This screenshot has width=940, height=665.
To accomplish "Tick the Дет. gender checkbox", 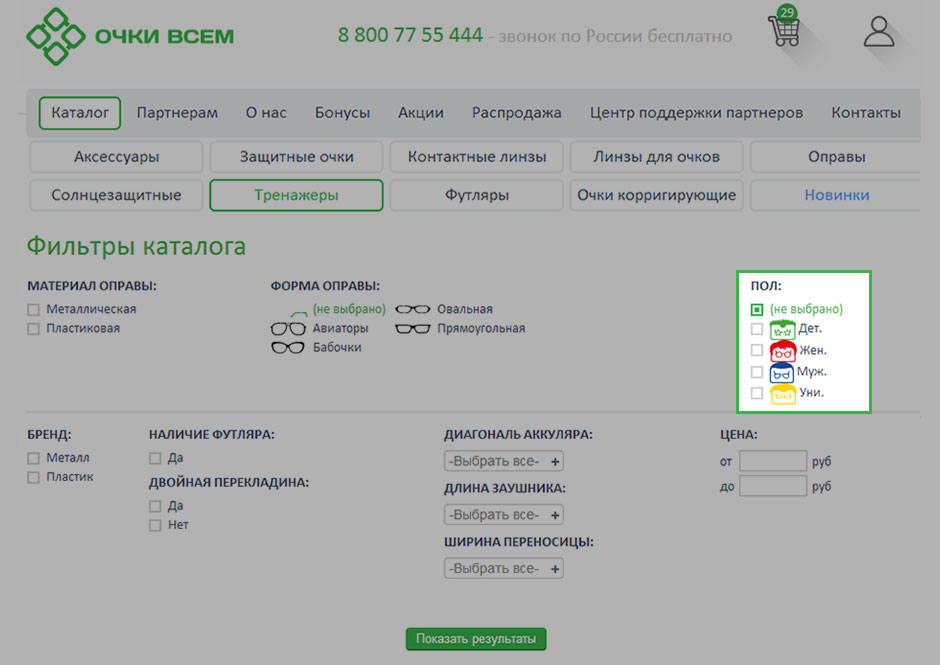I will click(x=757, y=329).
